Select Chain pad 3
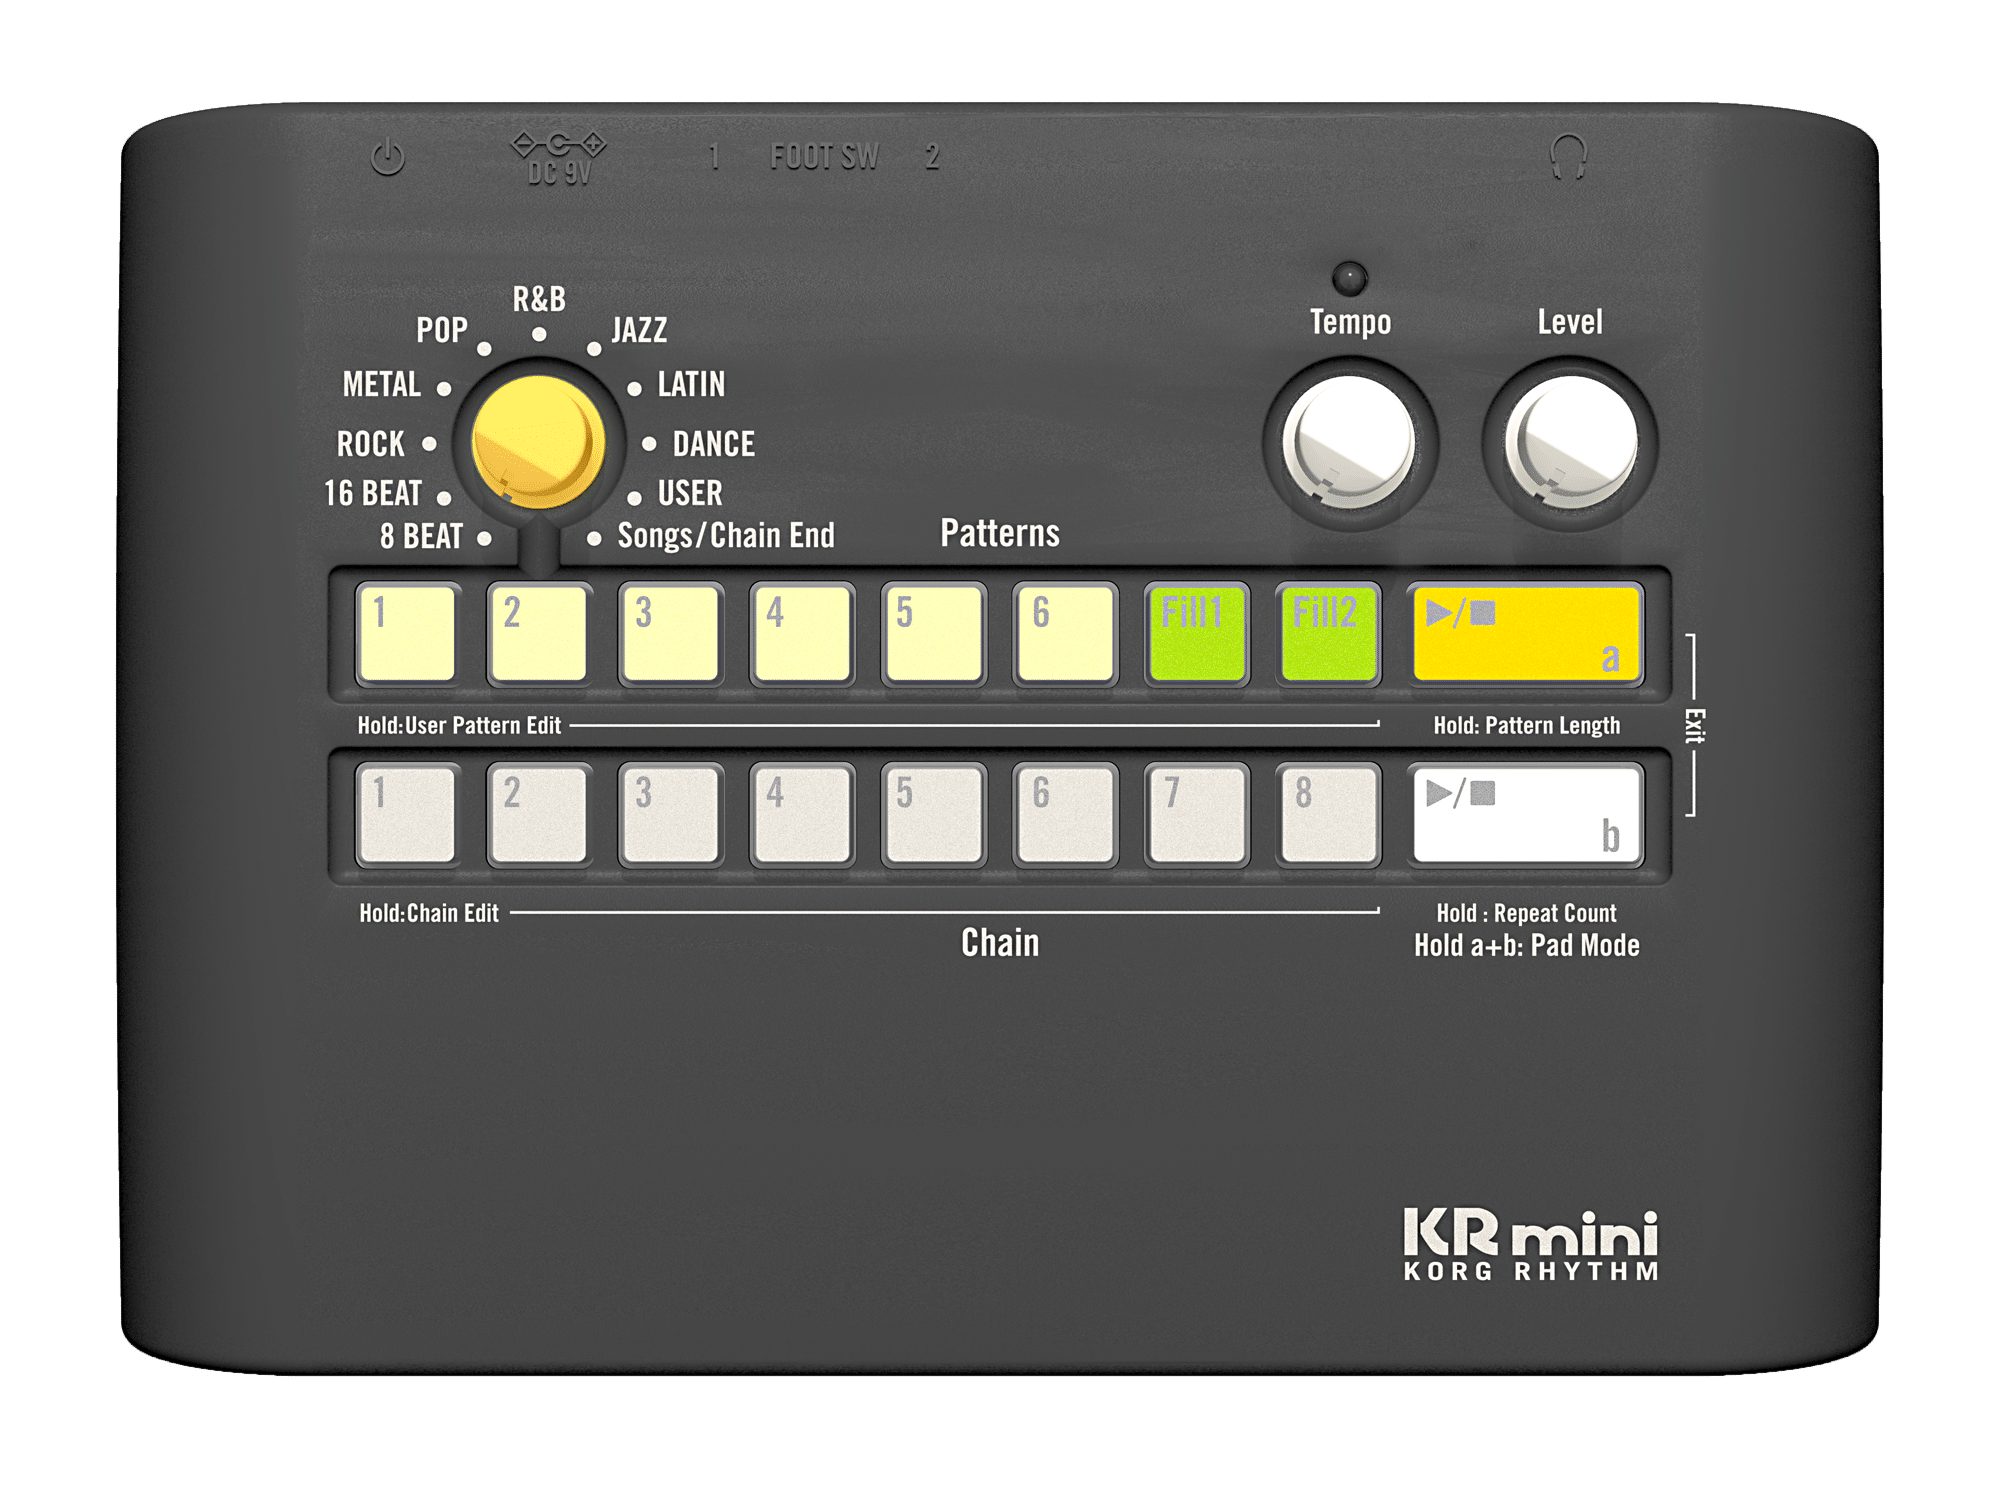 pyautogui.click(x=670, y=815)
